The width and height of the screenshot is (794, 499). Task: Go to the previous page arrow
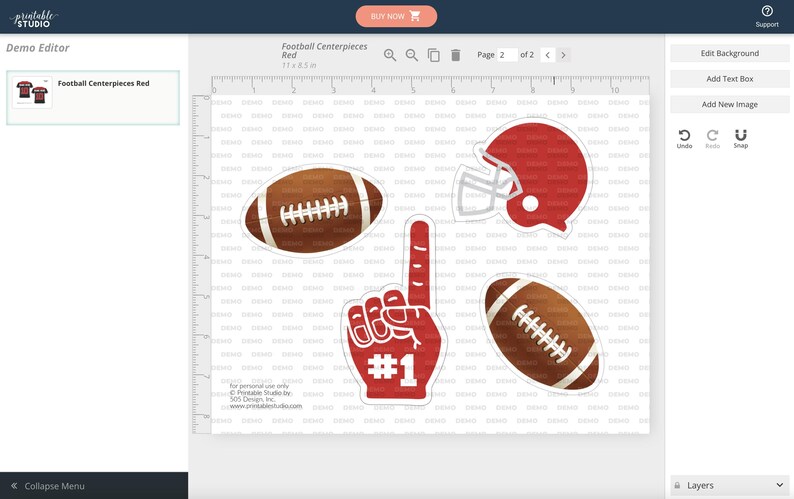coord(547,55)
